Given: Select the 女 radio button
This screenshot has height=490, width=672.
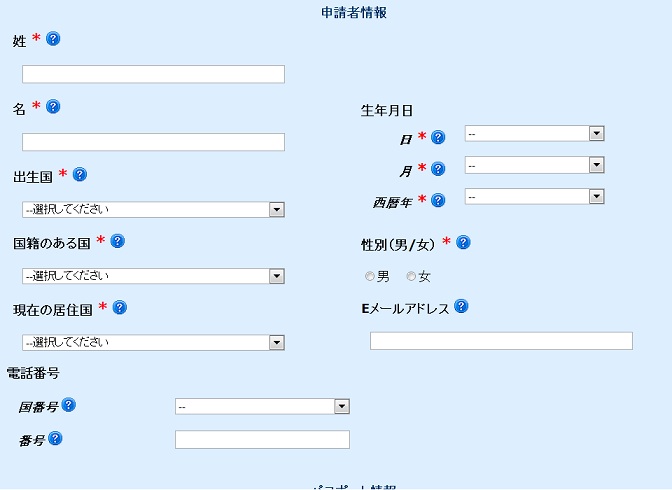Looking at the screenshot, I should tap(411, 277).
